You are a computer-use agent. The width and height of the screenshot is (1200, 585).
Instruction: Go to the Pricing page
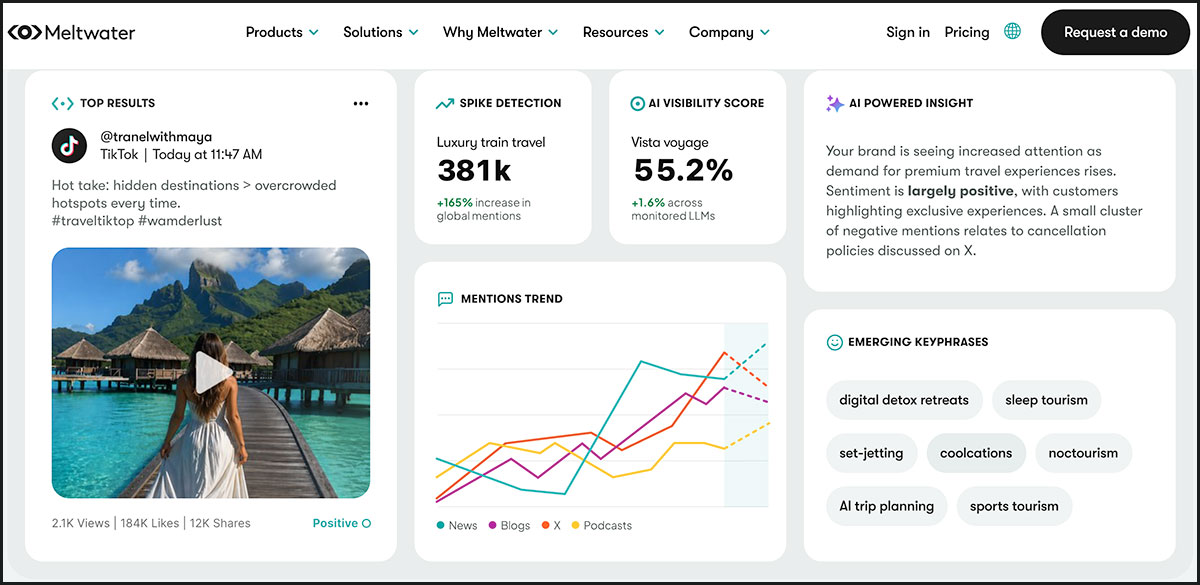click(x=967, y=32)
